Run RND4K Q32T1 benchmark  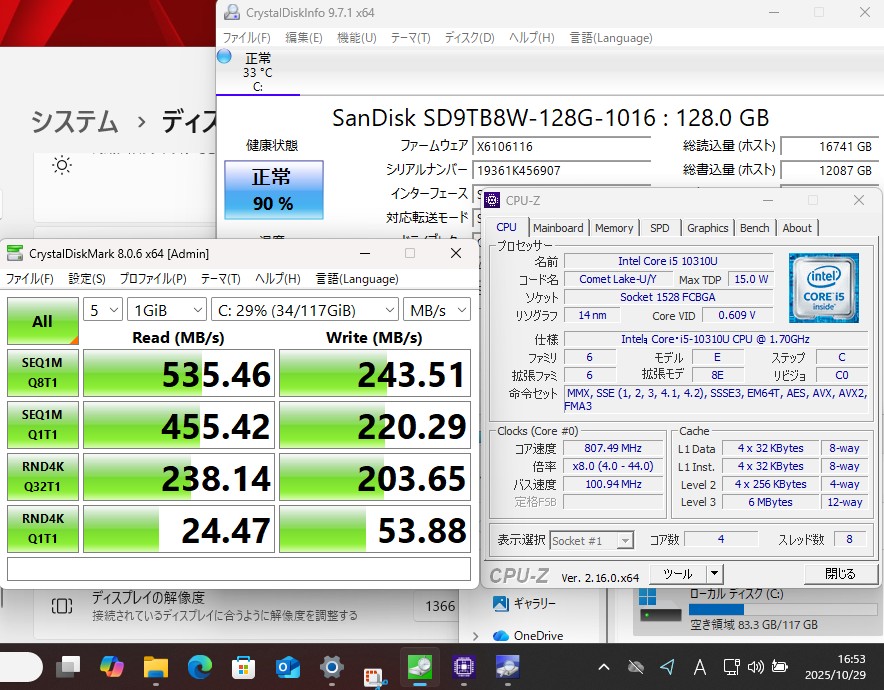click(43, 476)
